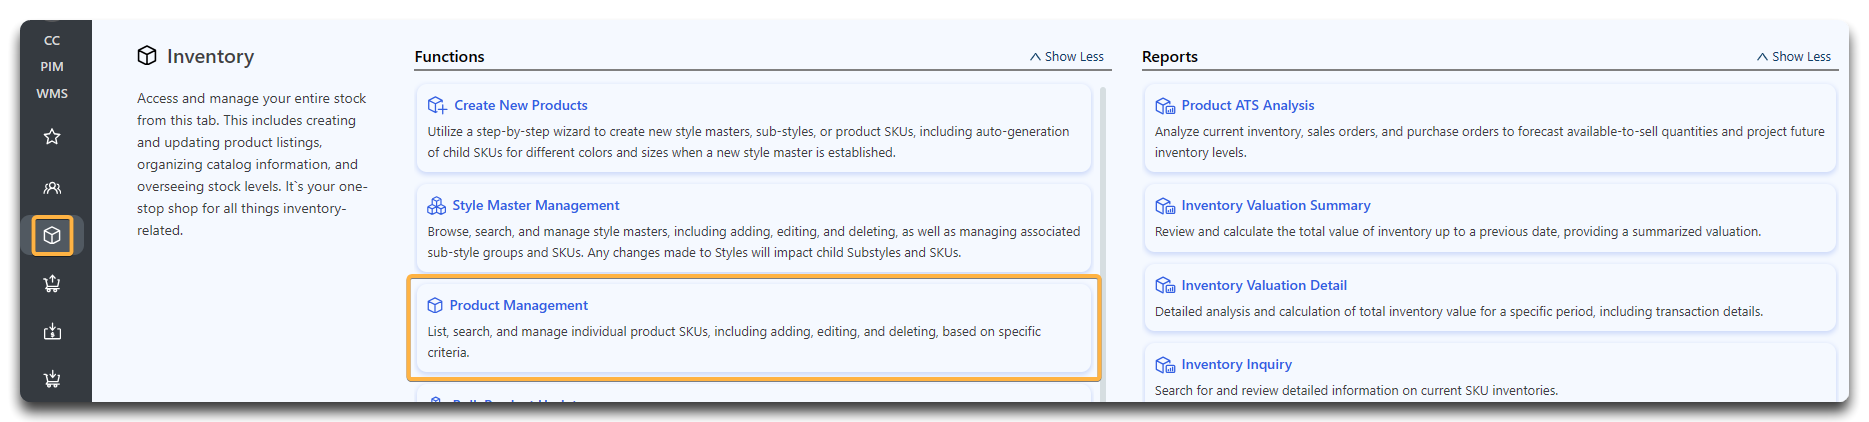The image size is (1869, 422).
Task: Switch to the WMS module tab
Action: [x=52, y=94]
